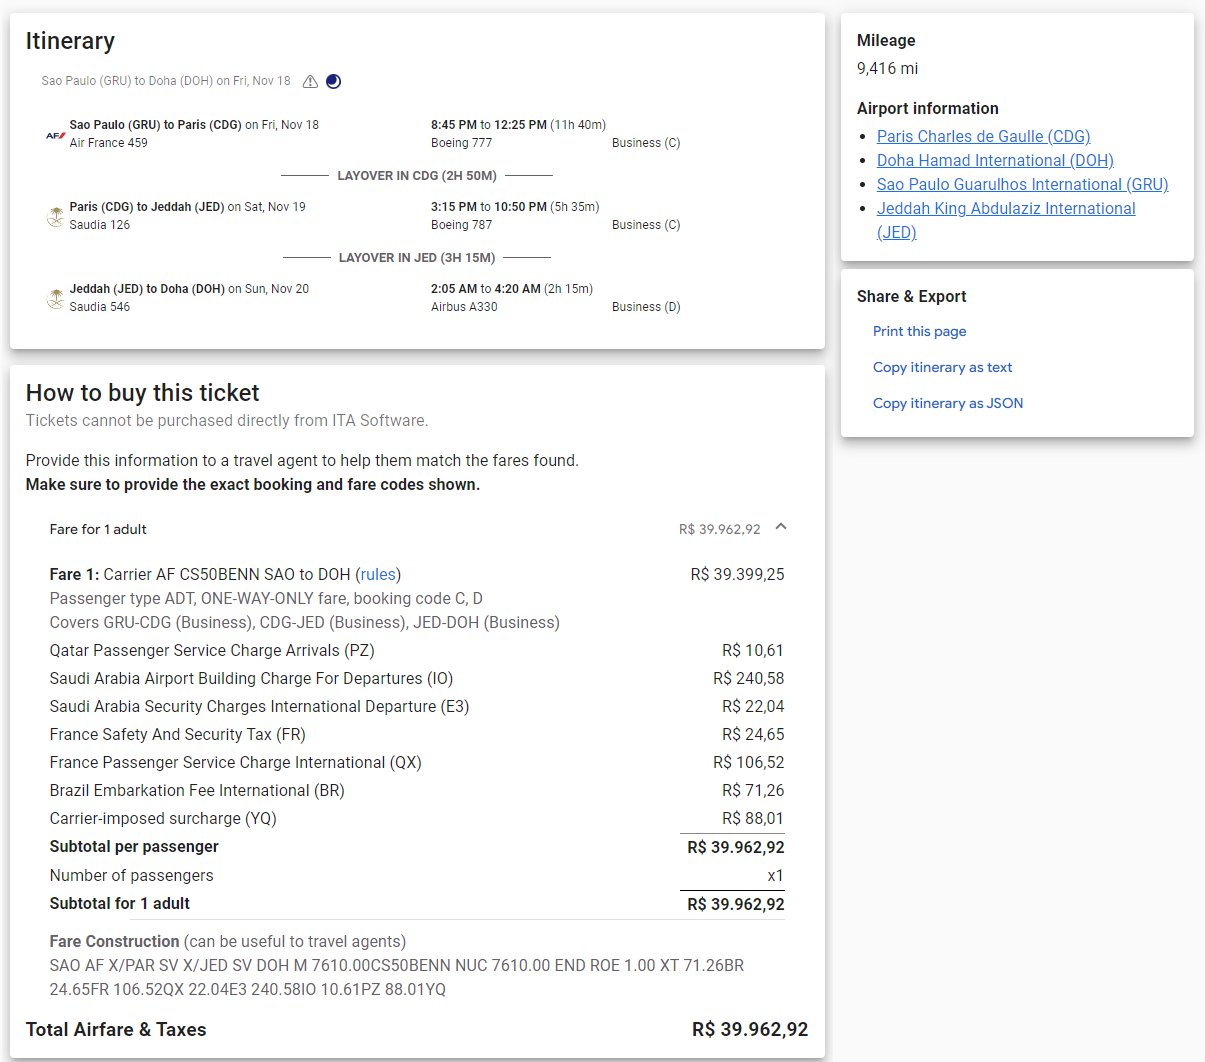
Task: Click the 'Total Airfare & Taxes' label
Action: tap(116, 1029)
